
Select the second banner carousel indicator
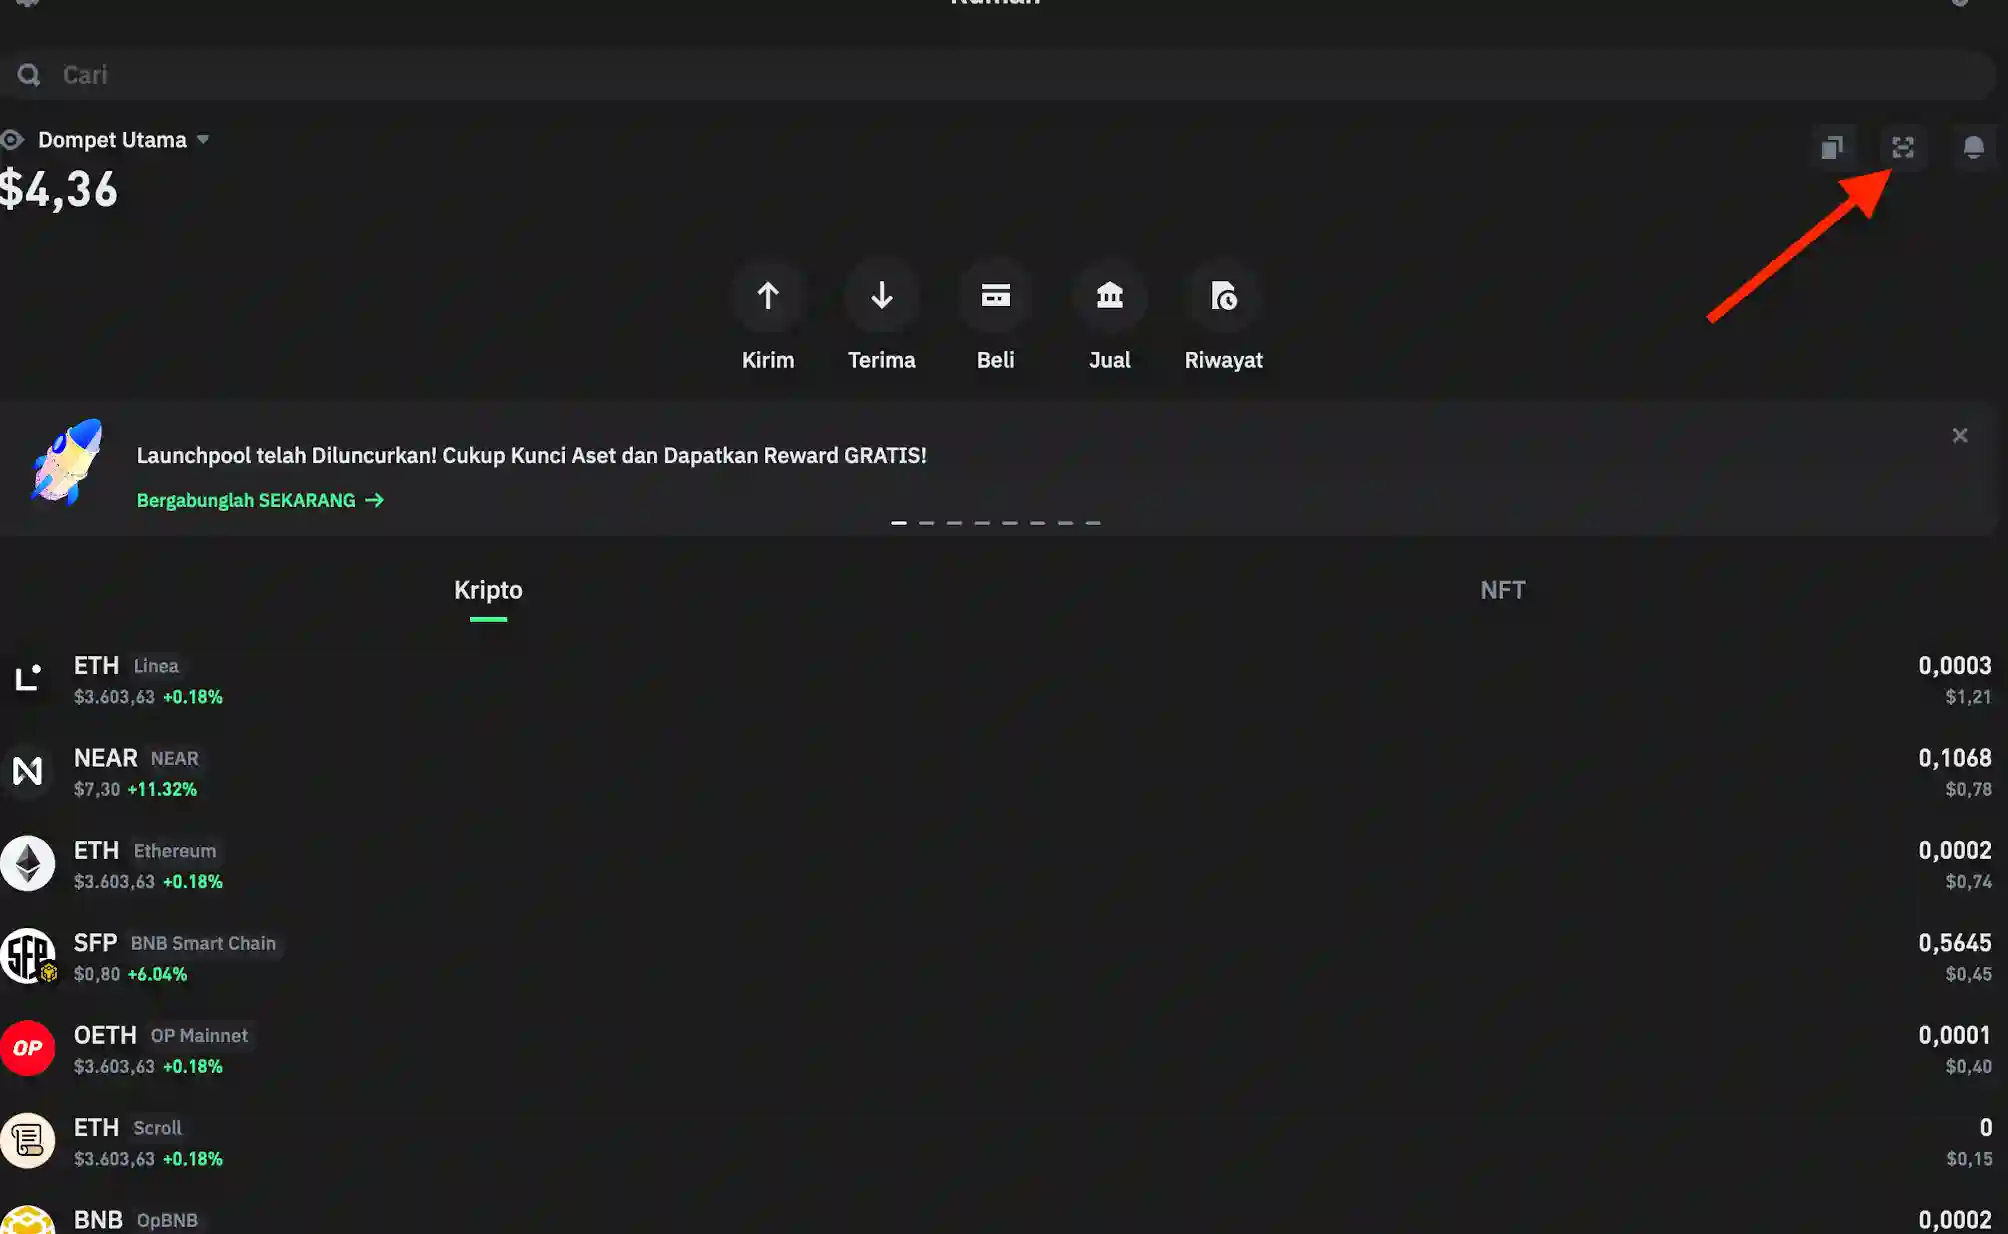pos(927,523)
